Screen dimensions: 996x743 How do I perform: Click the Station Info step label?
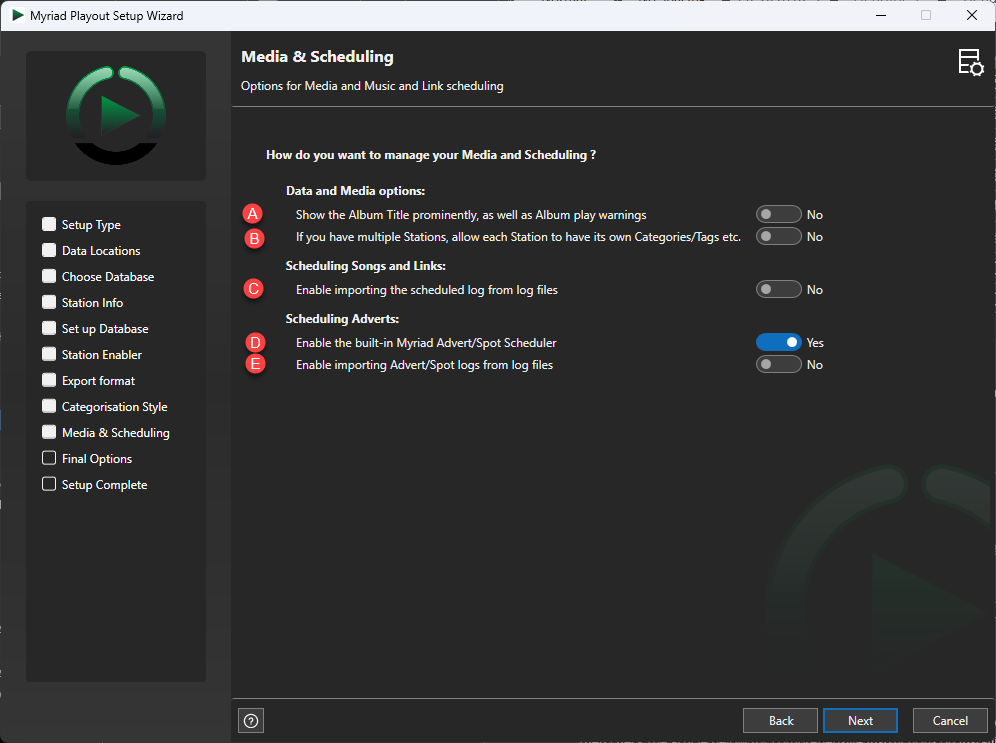[x=92, y=303]
